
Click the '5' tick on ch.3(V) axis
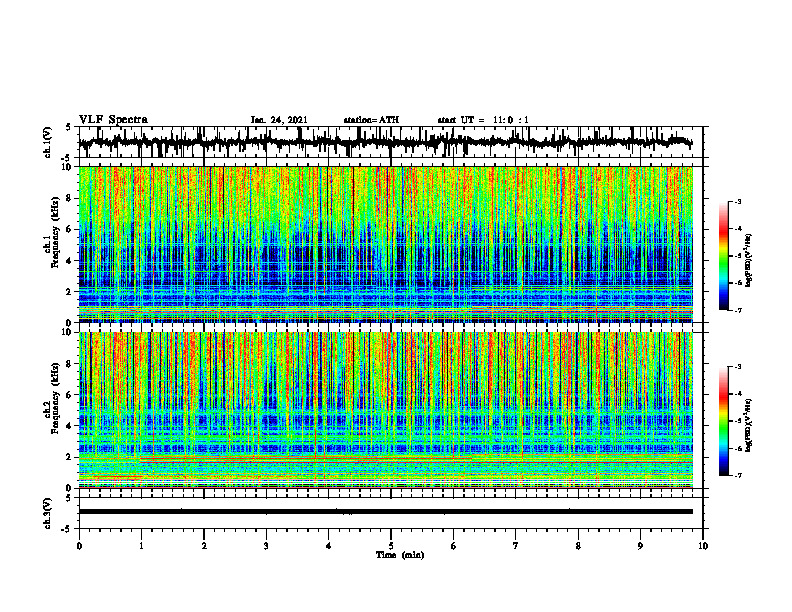tap(69, 499)
